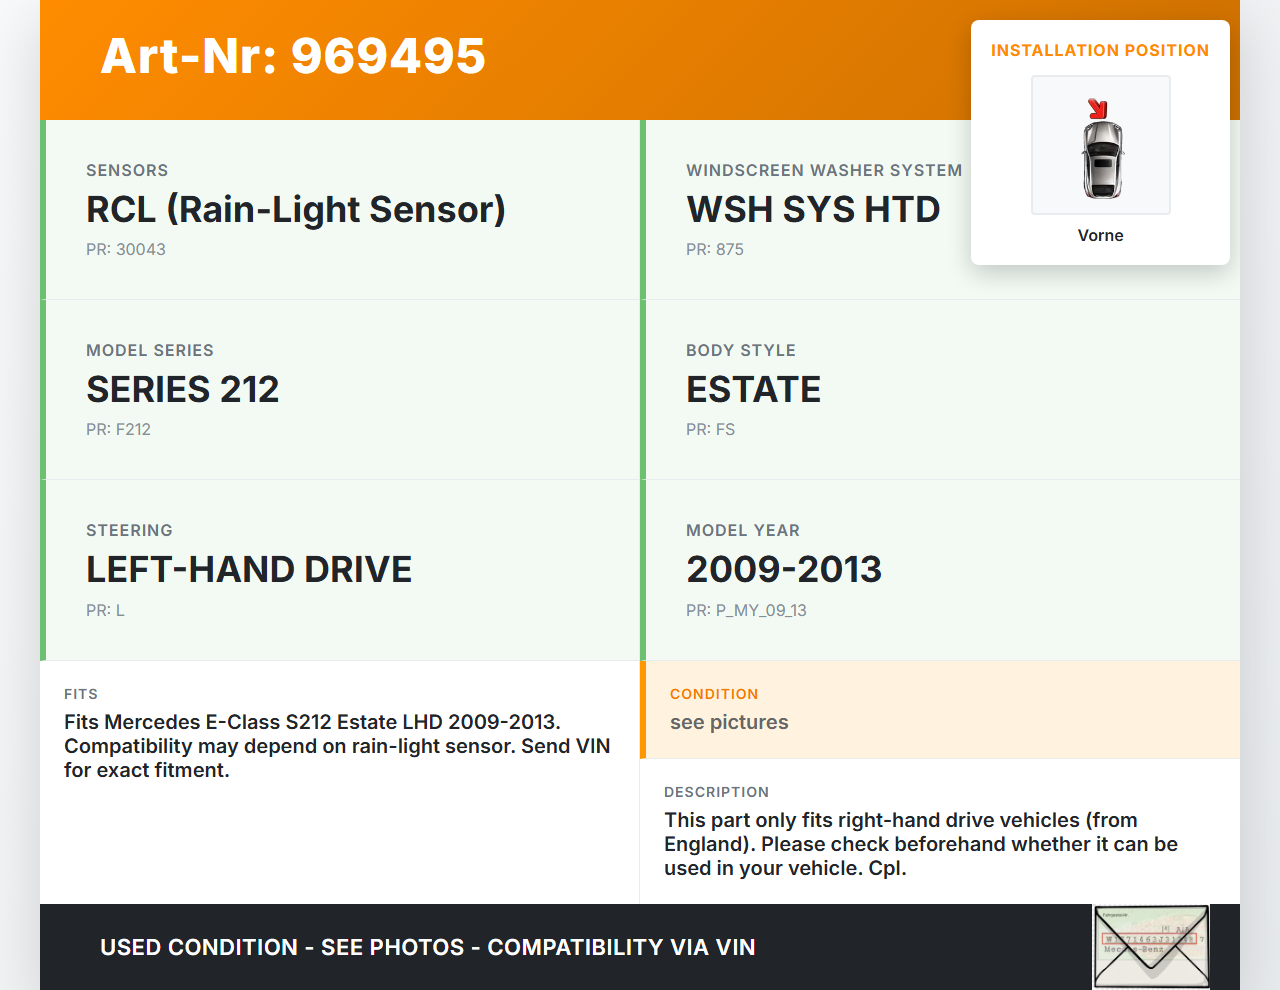Screen dimensions: 1280x990
Task: Click the MODEL YEAR label
Action: pos(743,530)
